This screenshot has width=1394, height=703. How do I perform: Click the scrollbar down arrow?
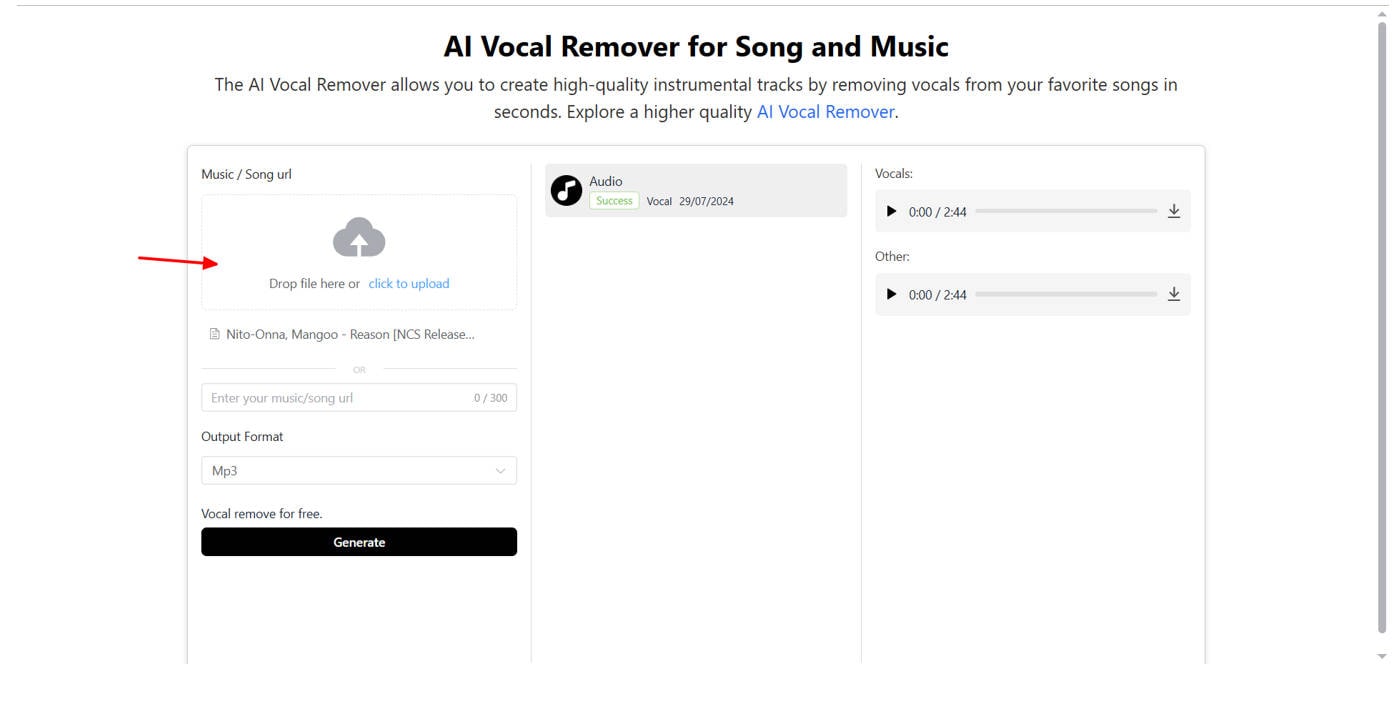(1383, 656)
